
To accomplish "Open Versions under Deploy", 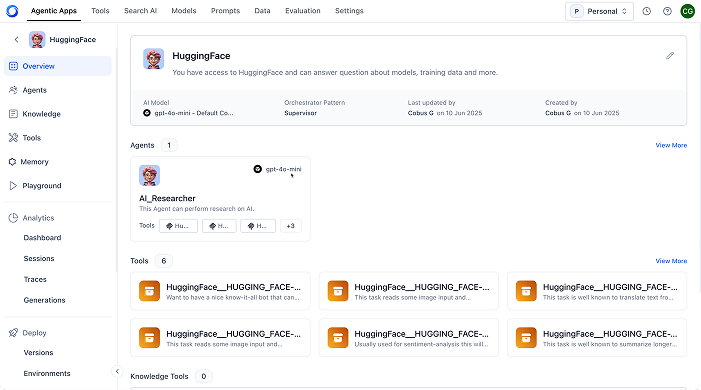I will (38, 352).
